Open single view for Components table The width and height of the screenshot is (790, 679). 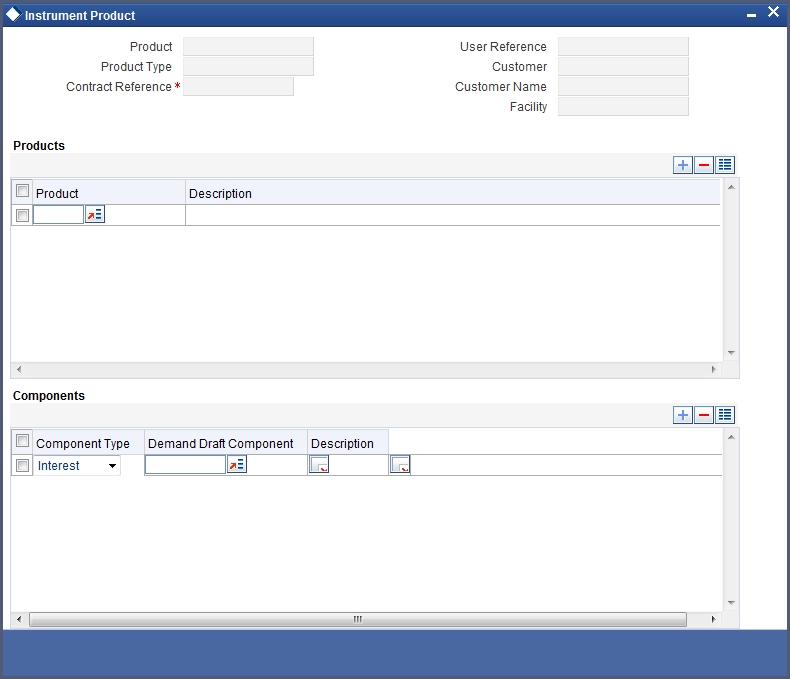coord(725,415)
